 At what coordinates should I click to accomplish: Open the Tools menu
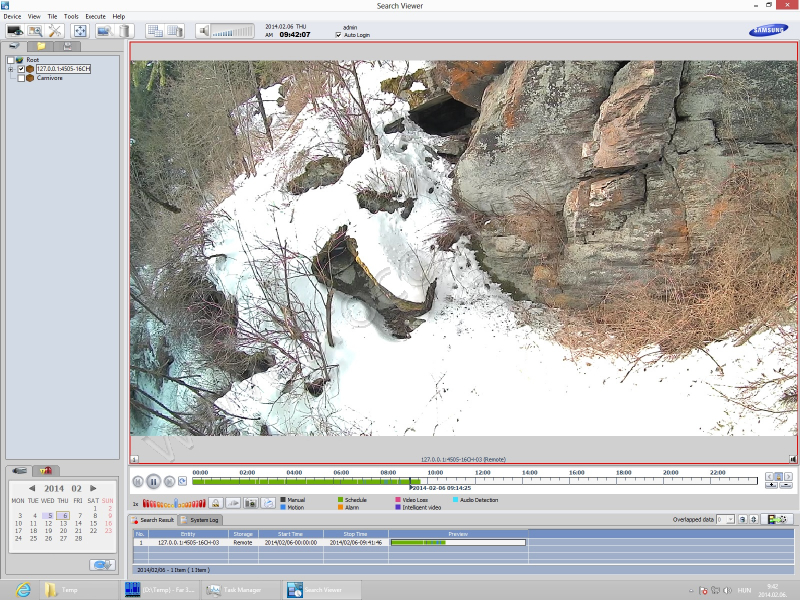(x=71, y=17)
